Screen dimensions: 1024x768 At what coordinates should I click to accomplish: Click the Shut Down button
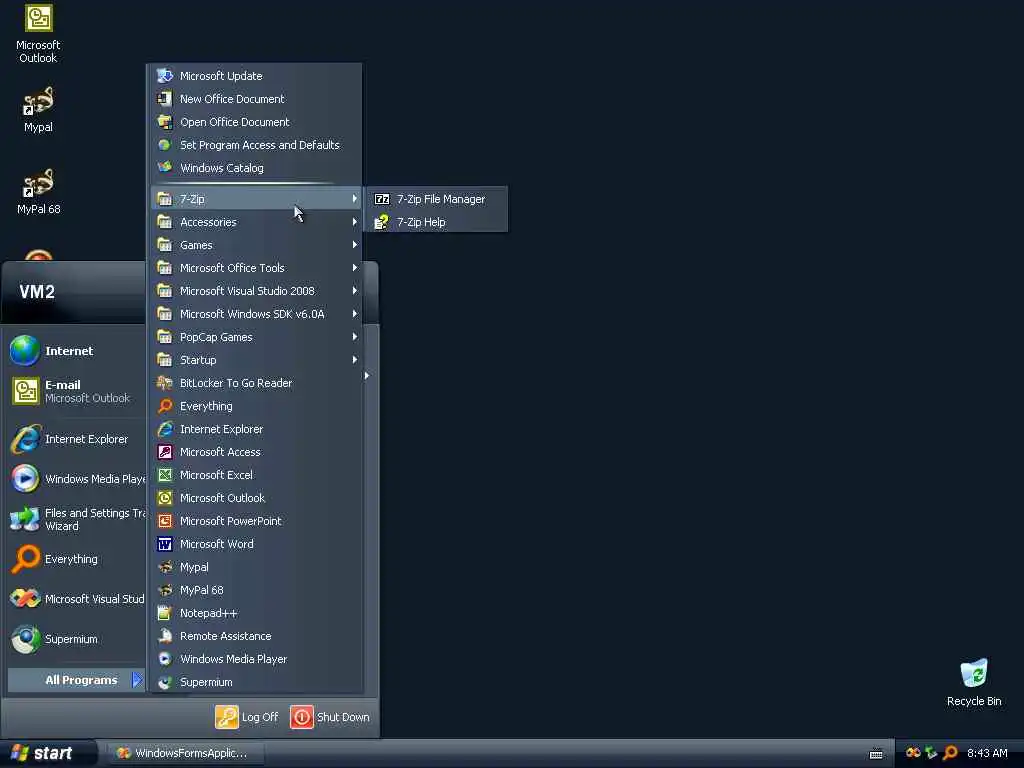pyautogui.click(x=330, y=717)
